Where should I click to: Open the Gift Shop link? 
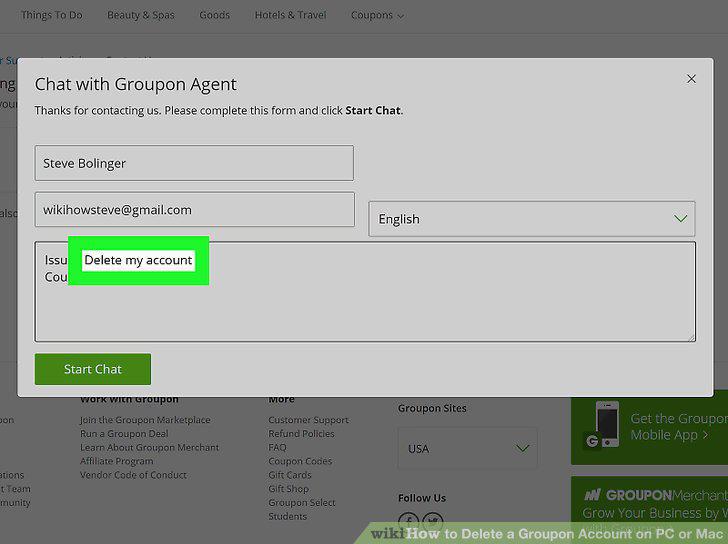288,489
